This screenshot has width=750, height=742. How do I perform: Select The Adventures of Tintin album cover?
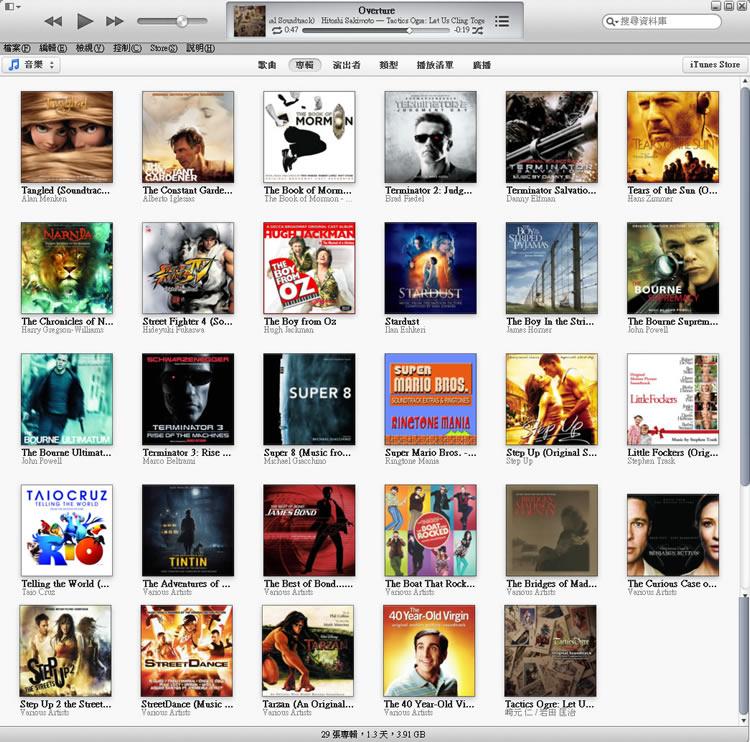[x=188, y=530]
